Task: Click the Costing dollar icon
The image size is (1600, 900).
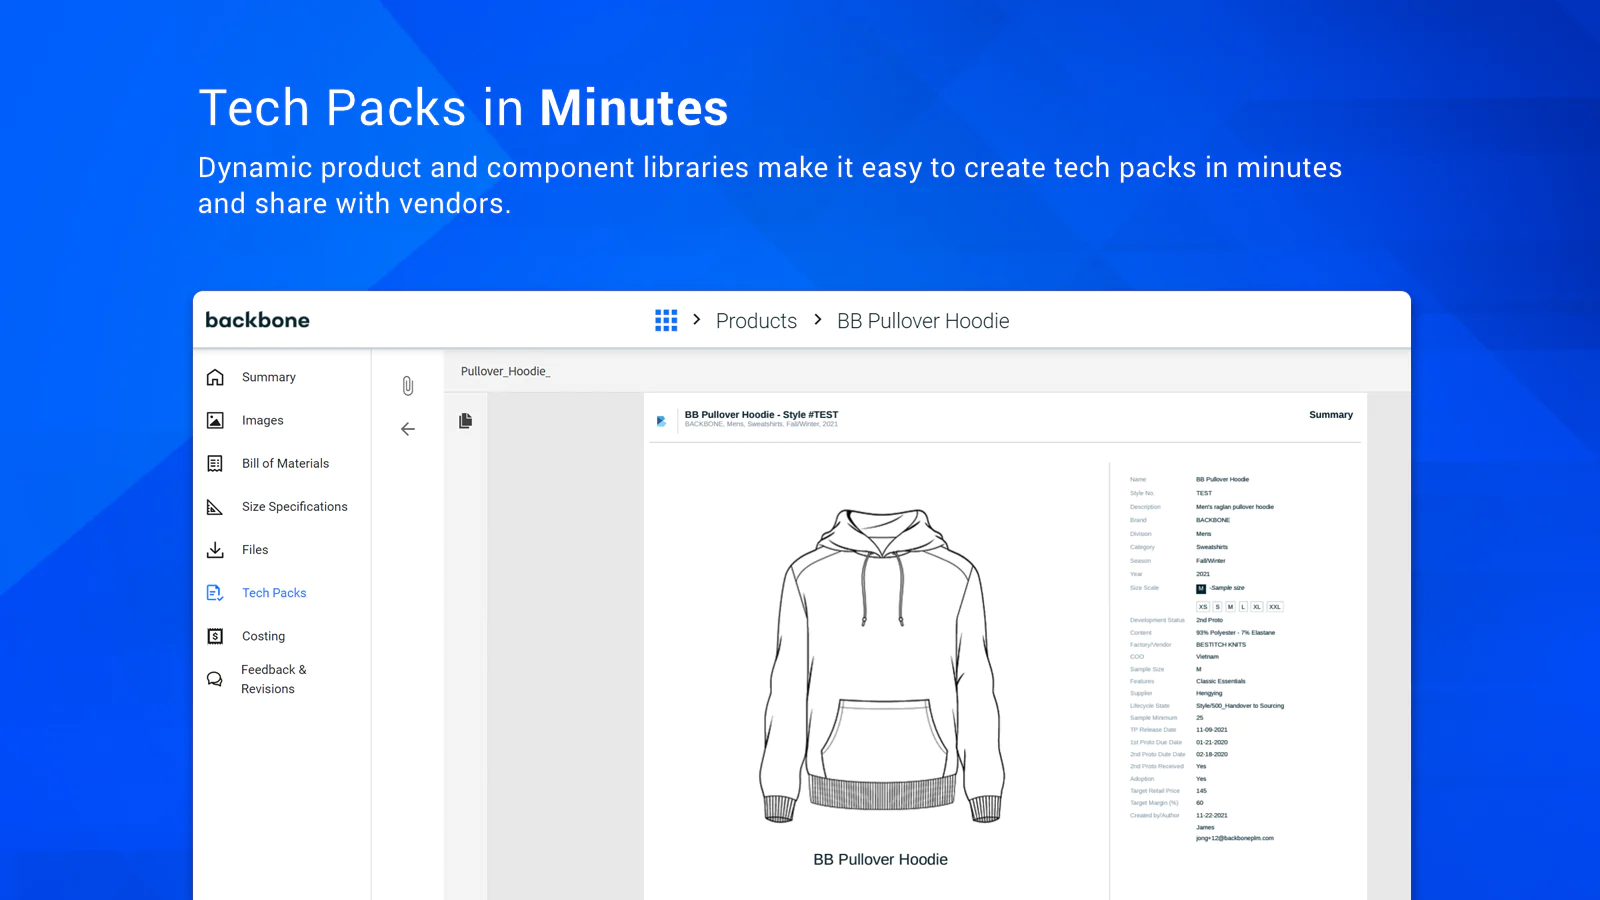Action: click(215, 636)
